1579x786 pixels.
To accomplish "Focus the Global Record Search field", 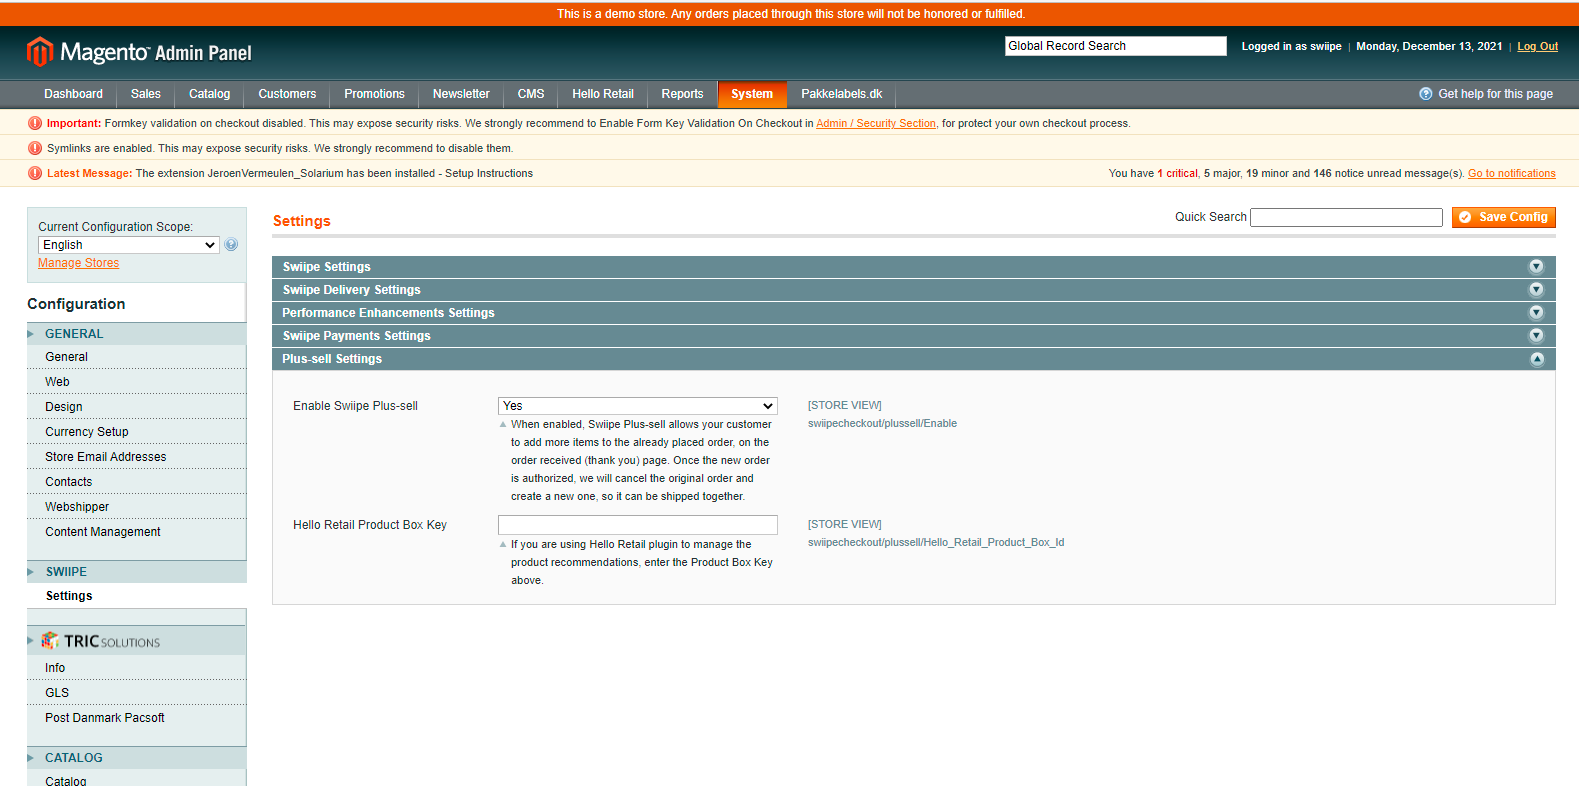I will [x=1115, y=46].
